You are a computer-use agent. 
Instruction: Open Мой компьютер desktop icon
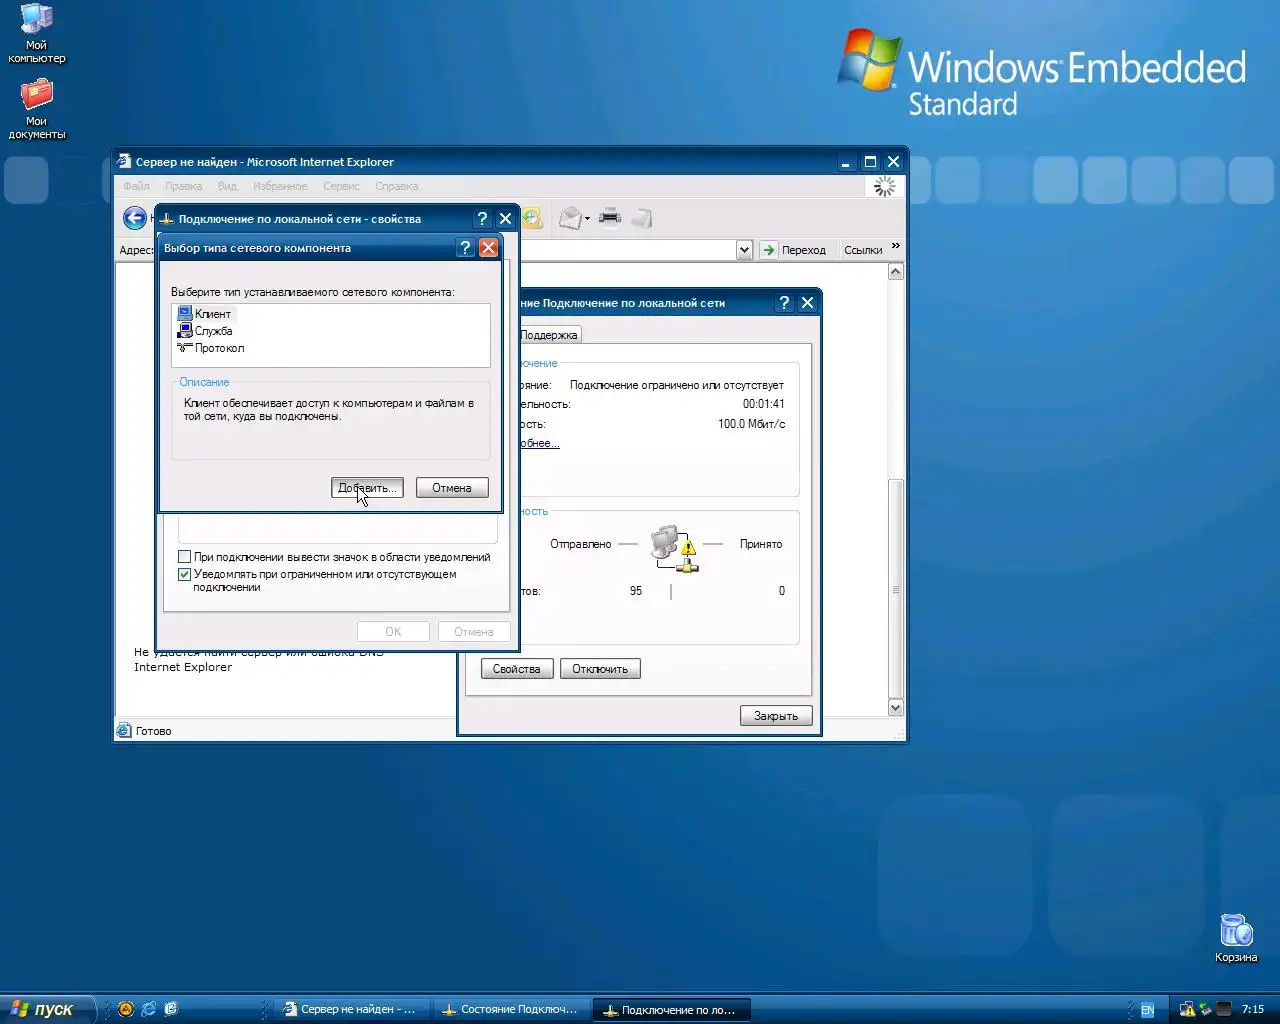pos(37,33)
